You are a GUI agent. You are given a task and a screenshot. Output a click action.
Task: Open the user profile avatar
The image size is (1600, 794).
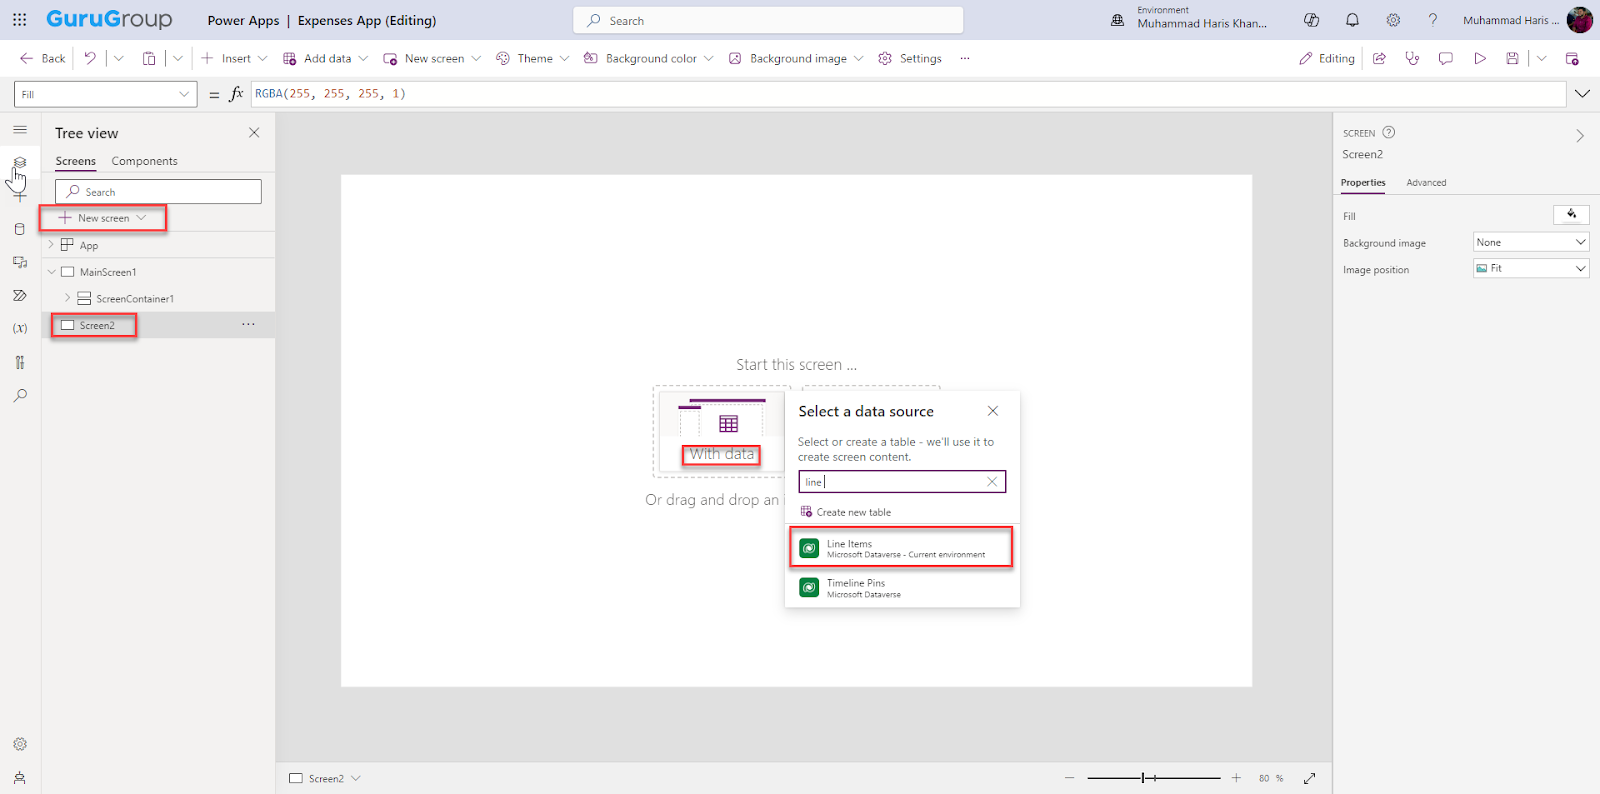(1579, 20)
